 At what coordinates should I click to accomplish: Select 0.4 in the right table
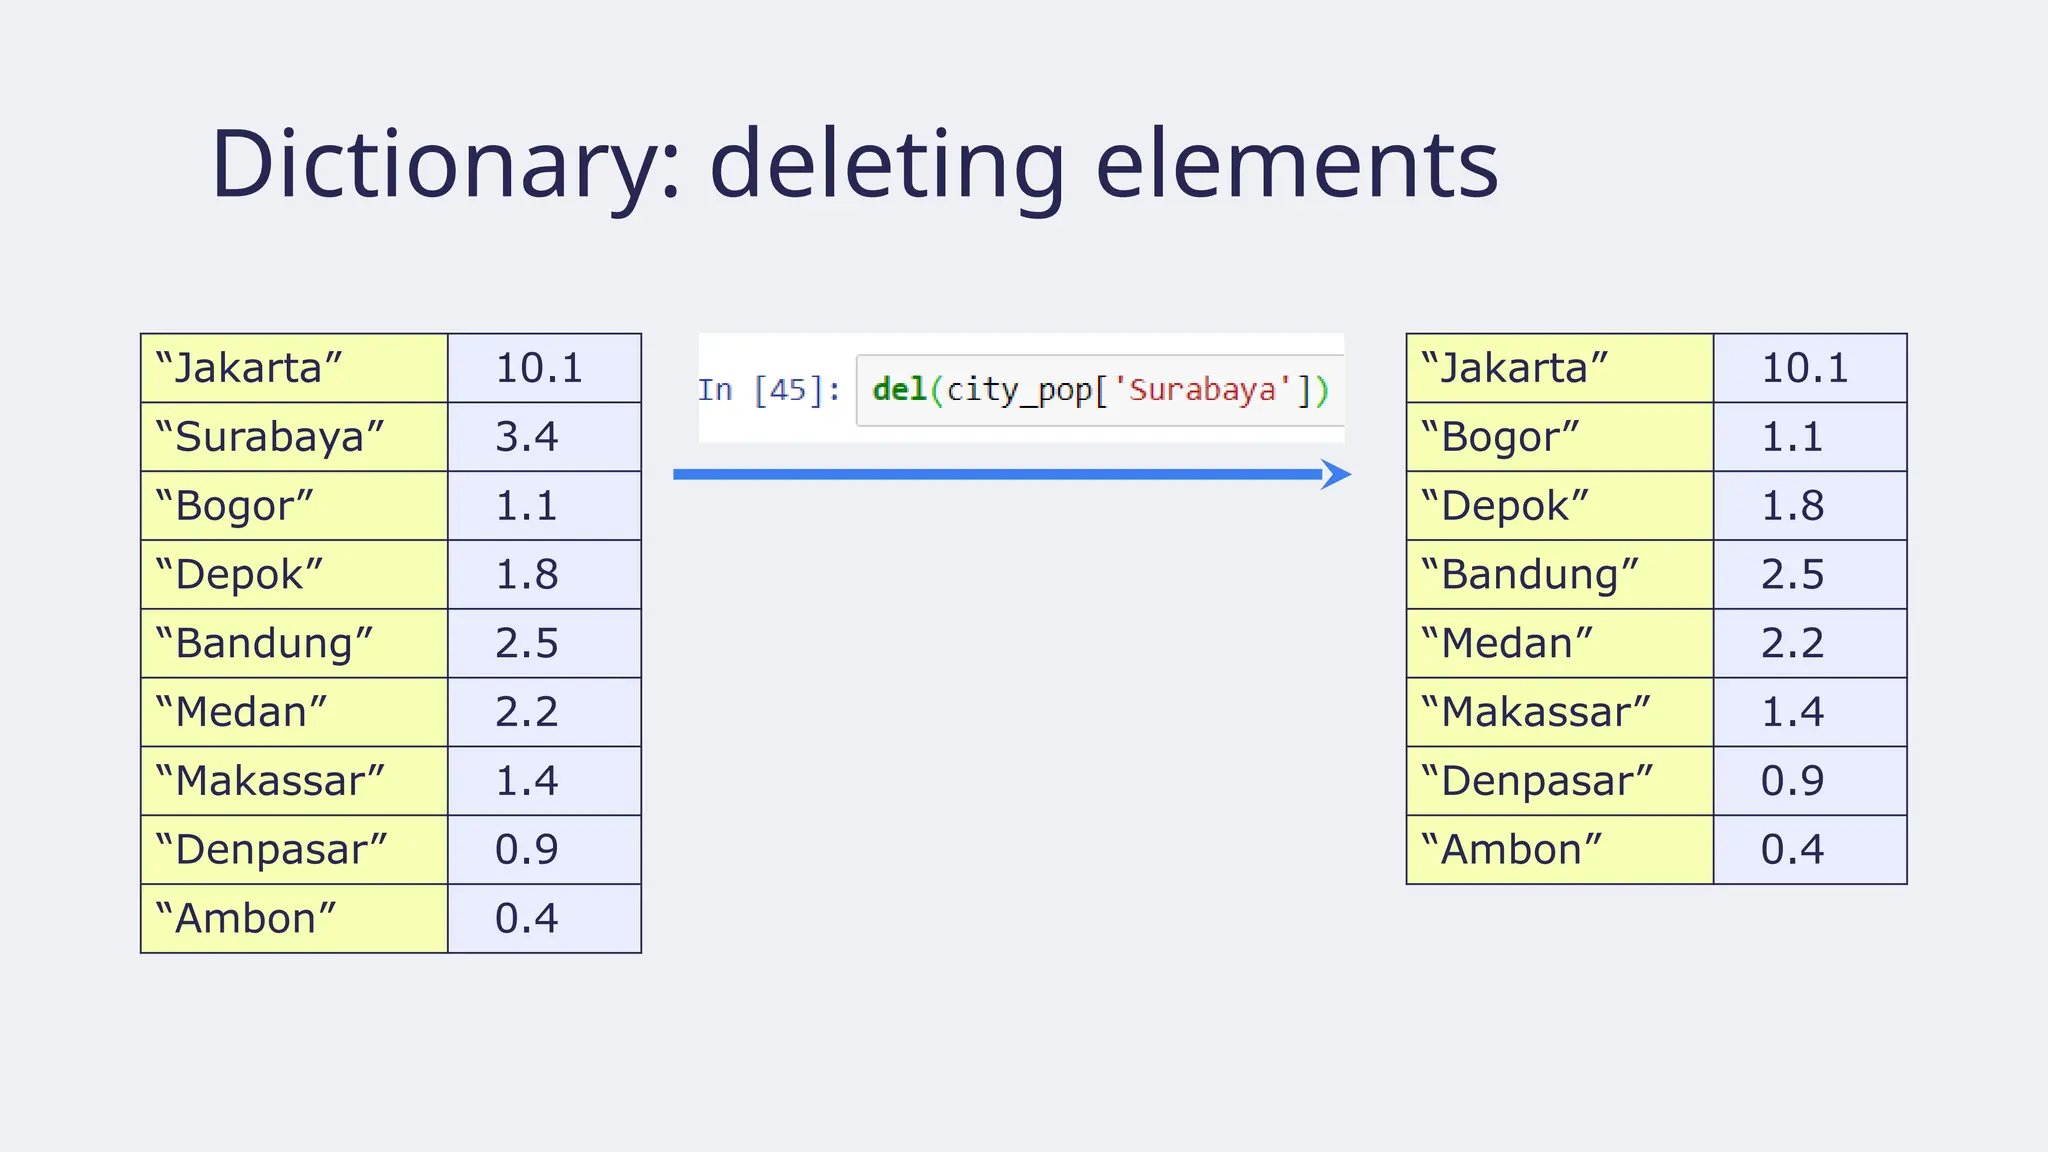pos(1810,850)
